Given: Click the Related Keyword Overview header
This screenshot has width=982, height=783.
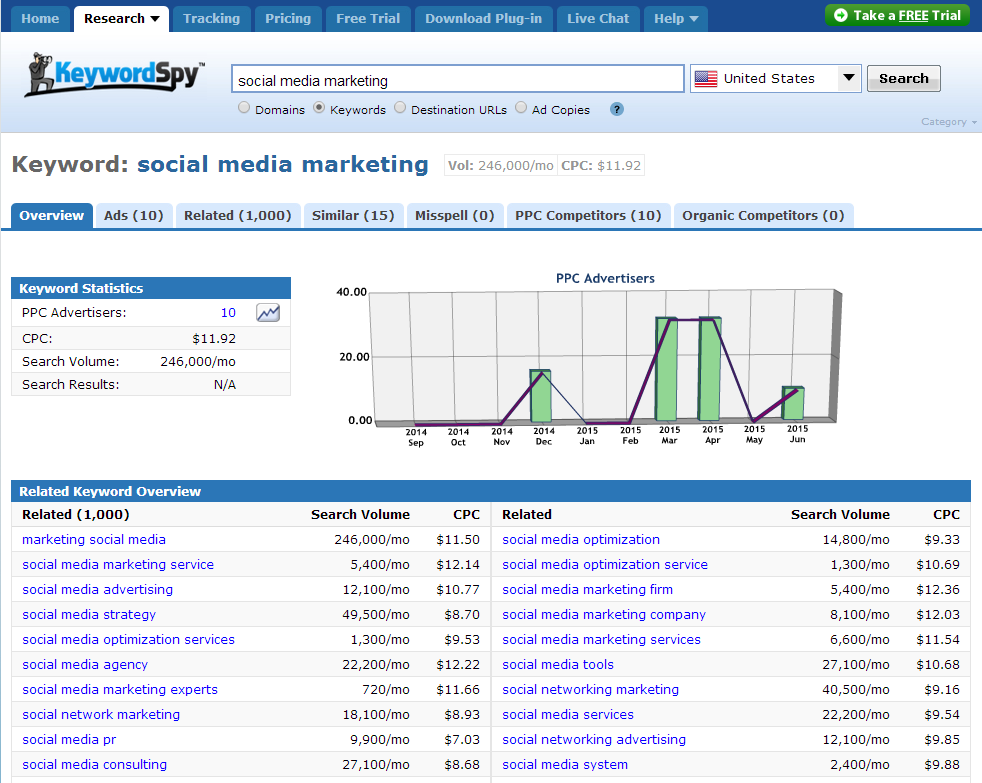Looking at the screenshot, I should (491, 491).
